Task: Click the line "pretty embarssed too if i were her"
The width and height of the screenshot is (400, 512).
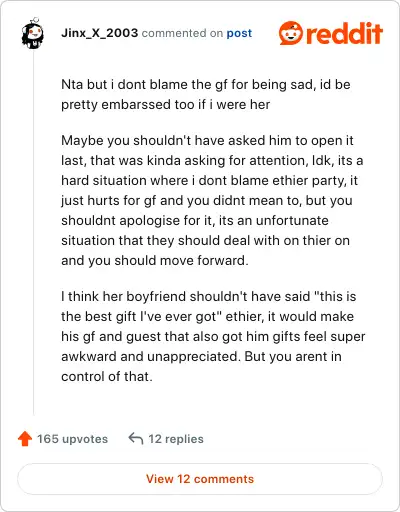Action: [165, 104]
